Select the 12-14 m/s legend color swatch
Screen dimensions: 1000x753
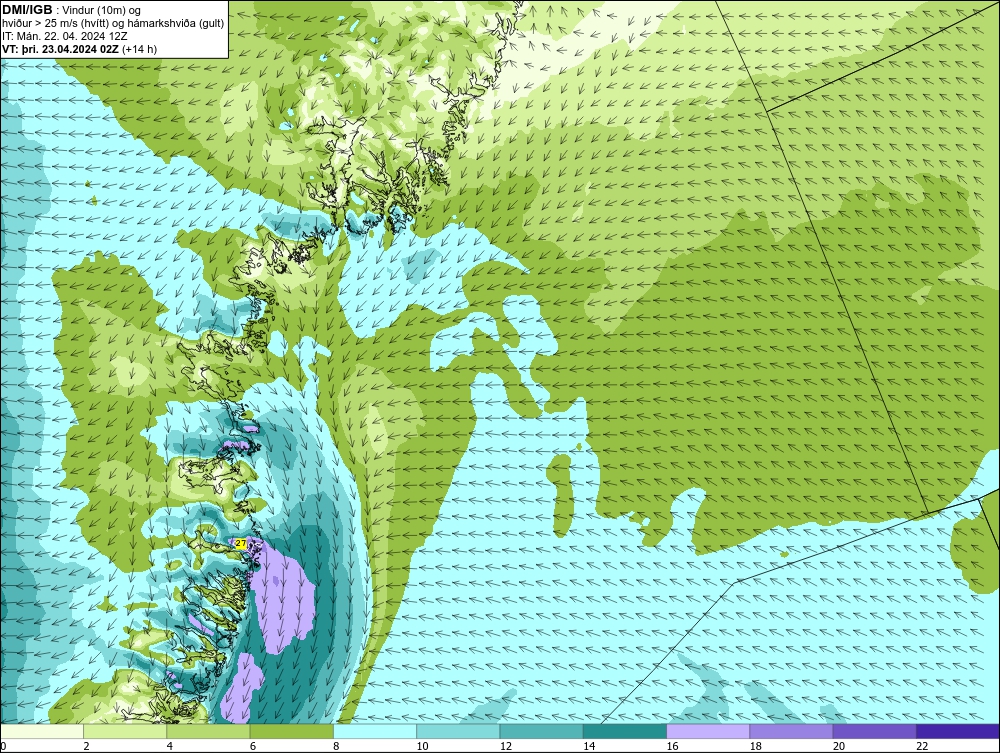pos(541,731)
